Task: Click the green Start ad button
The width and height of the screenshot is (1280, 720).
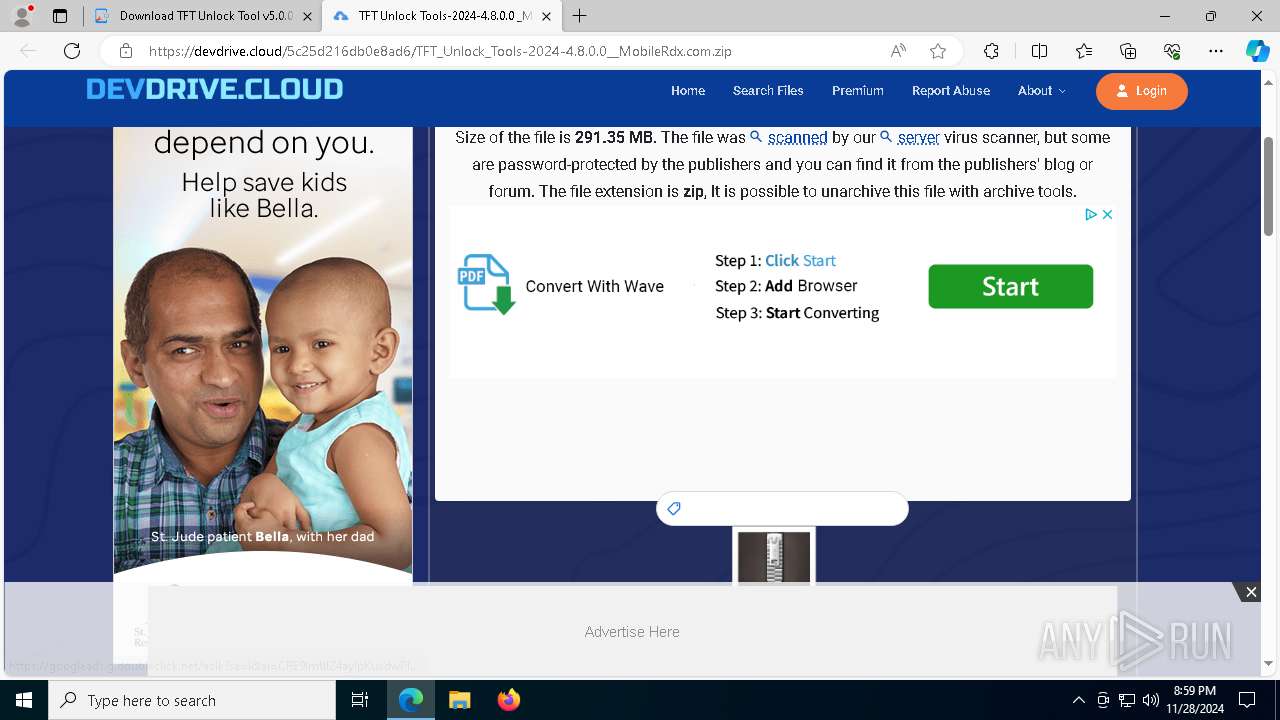Action: coord(1010,287)
